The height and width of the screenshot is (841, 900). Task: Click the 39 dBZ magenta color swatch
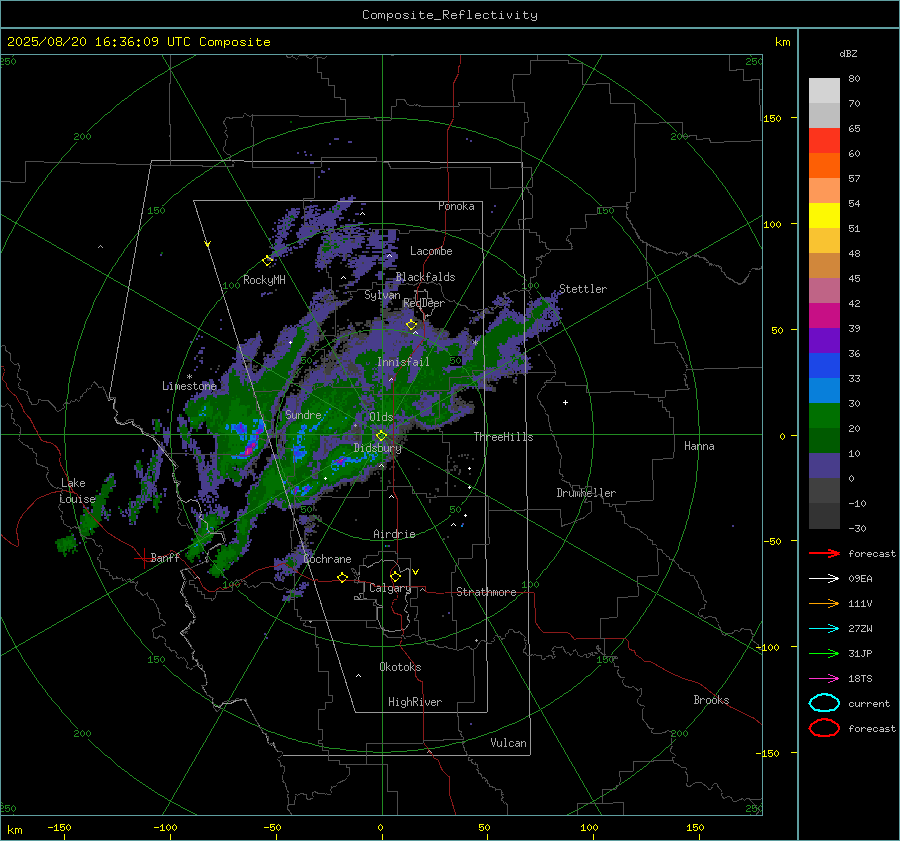point(824,315)
